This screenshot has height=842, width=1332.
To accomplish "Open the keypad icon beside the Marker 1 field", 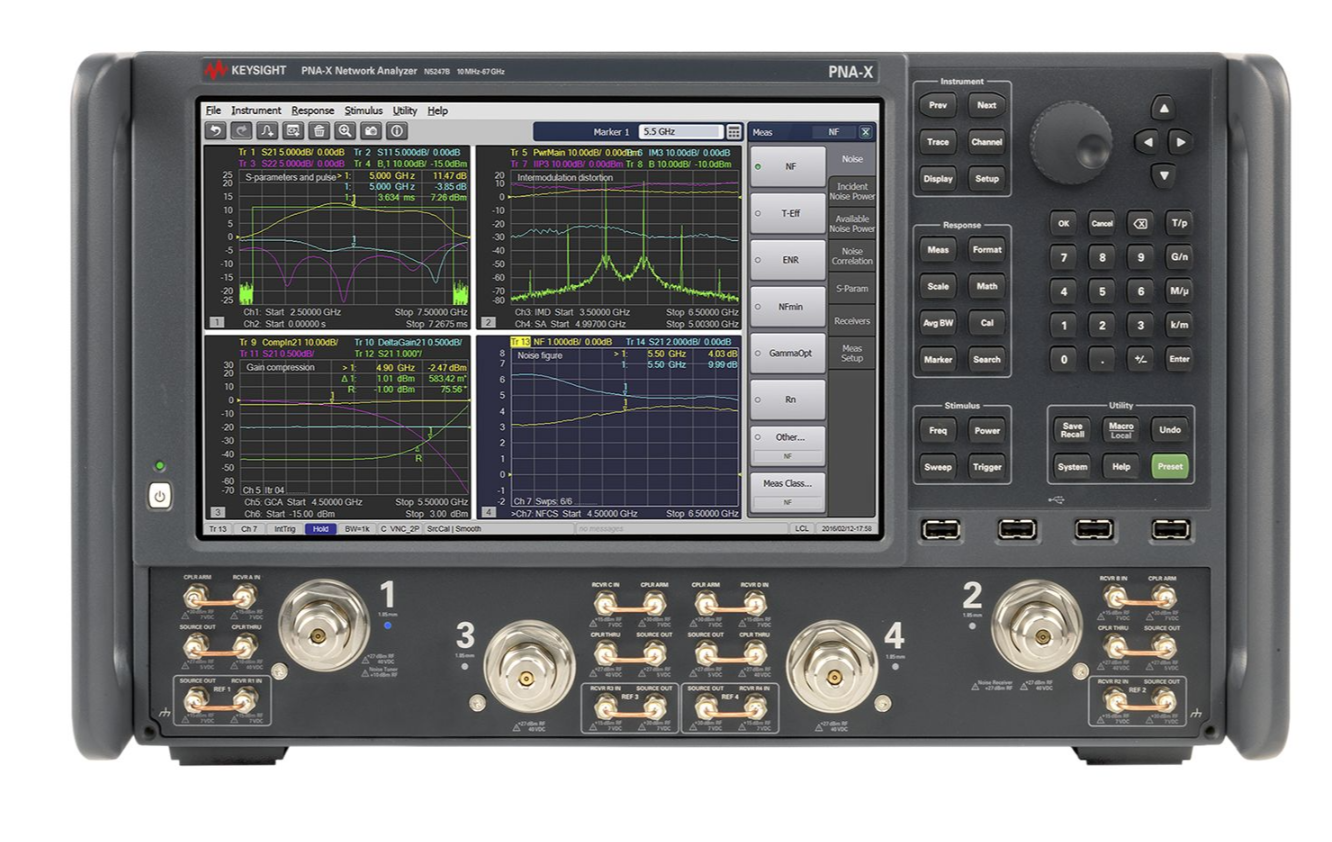I will click(734, 132).
